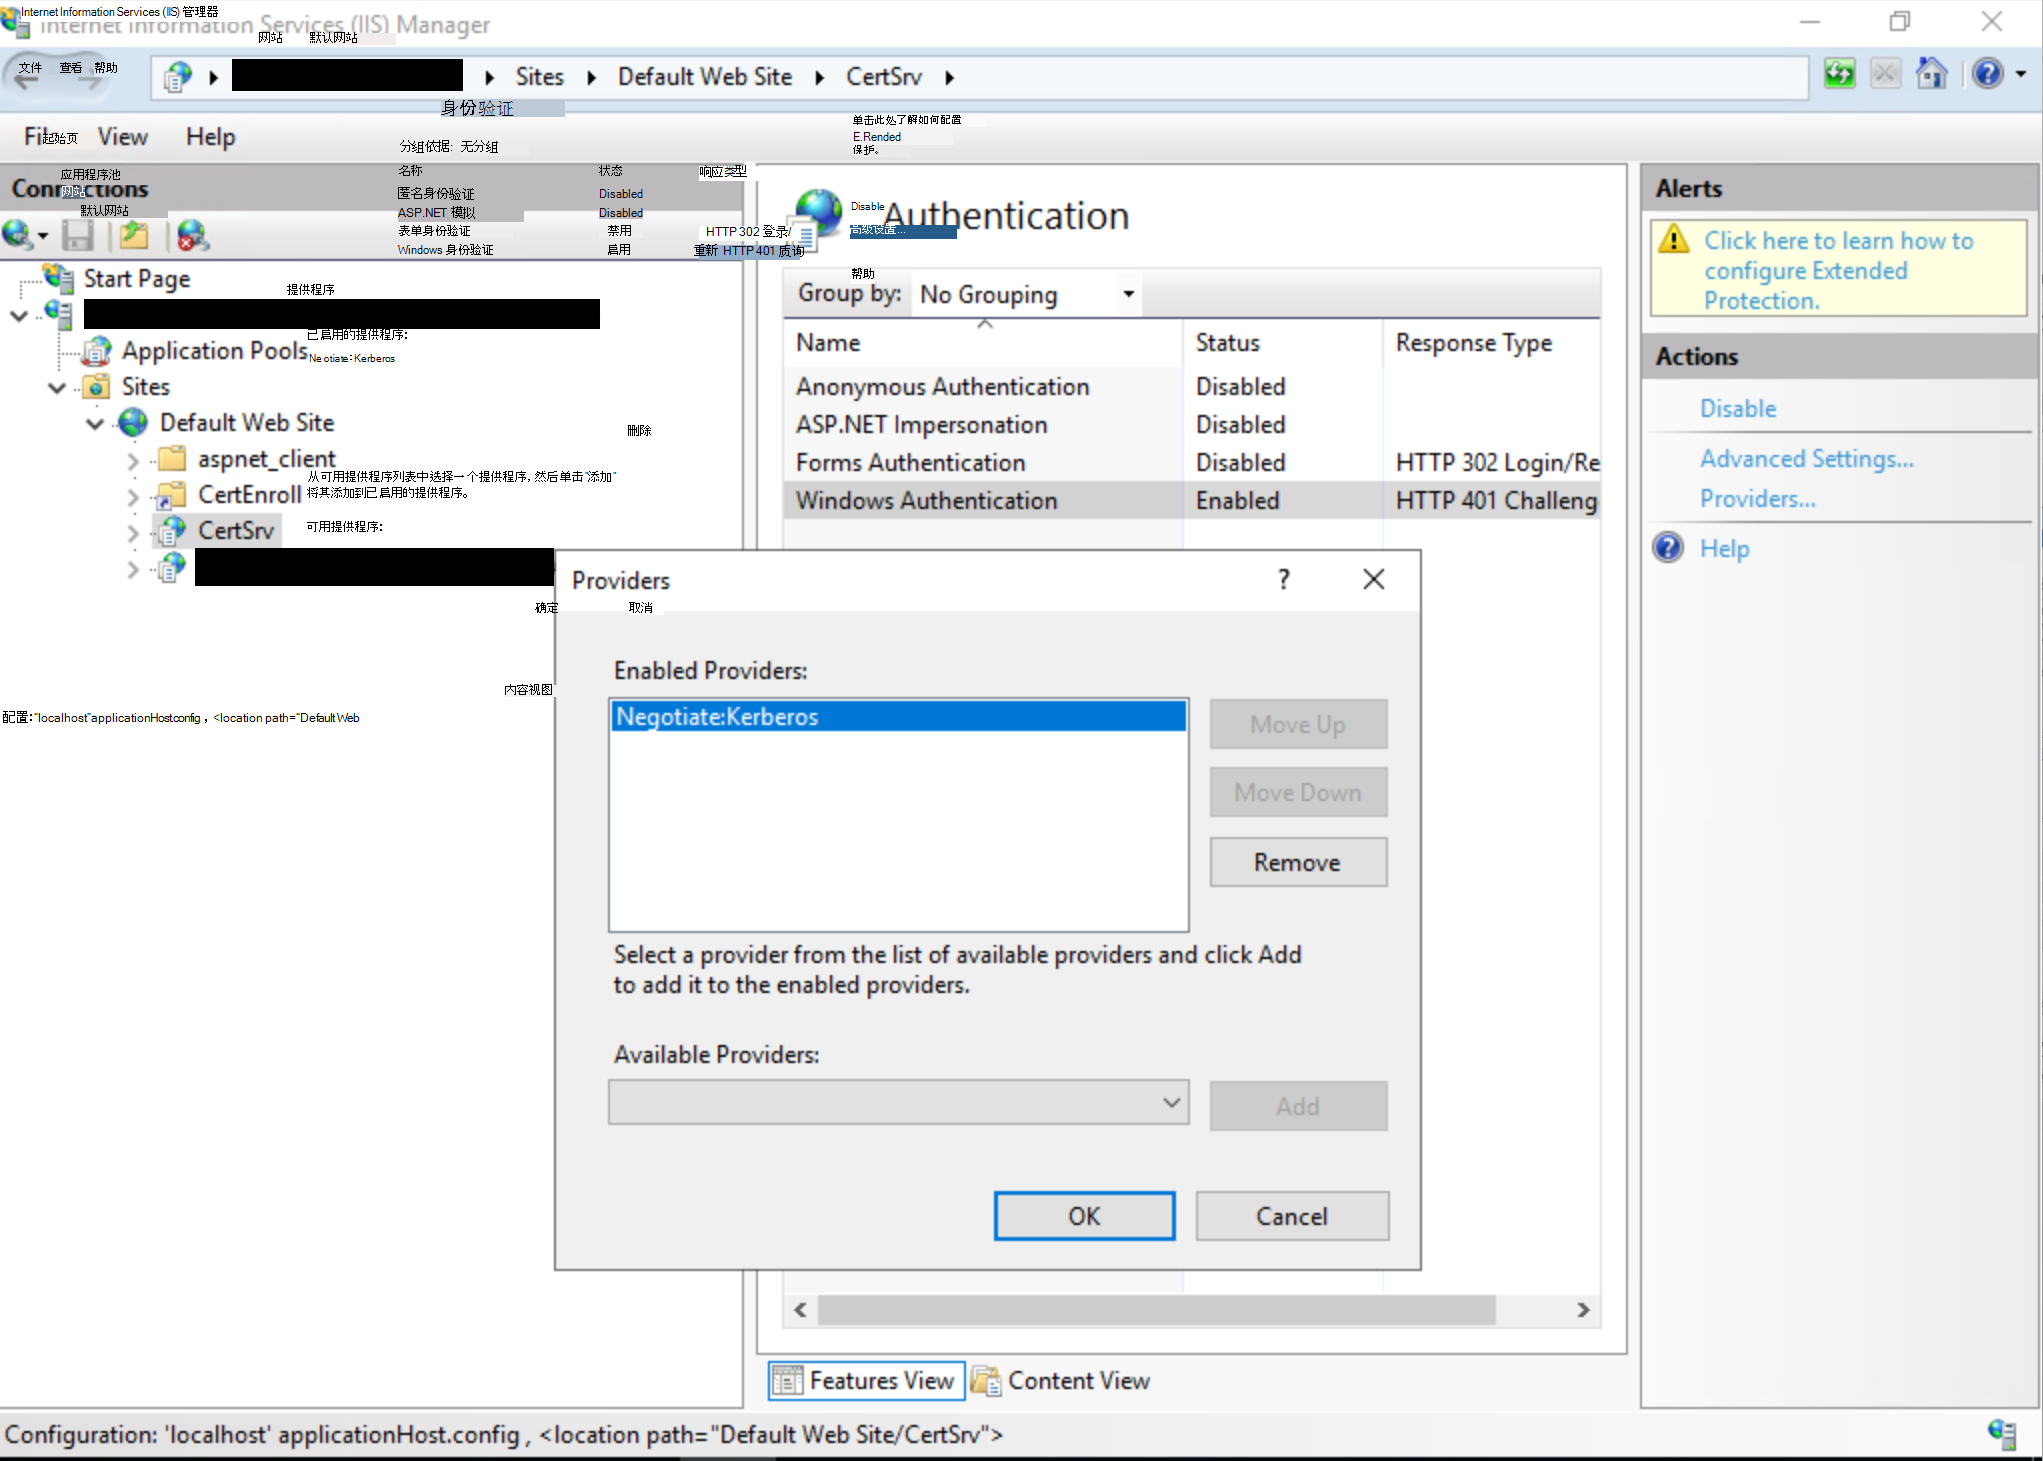2043x1461 pixels.
Task: Open the View menu
Action: pos(123,137)
